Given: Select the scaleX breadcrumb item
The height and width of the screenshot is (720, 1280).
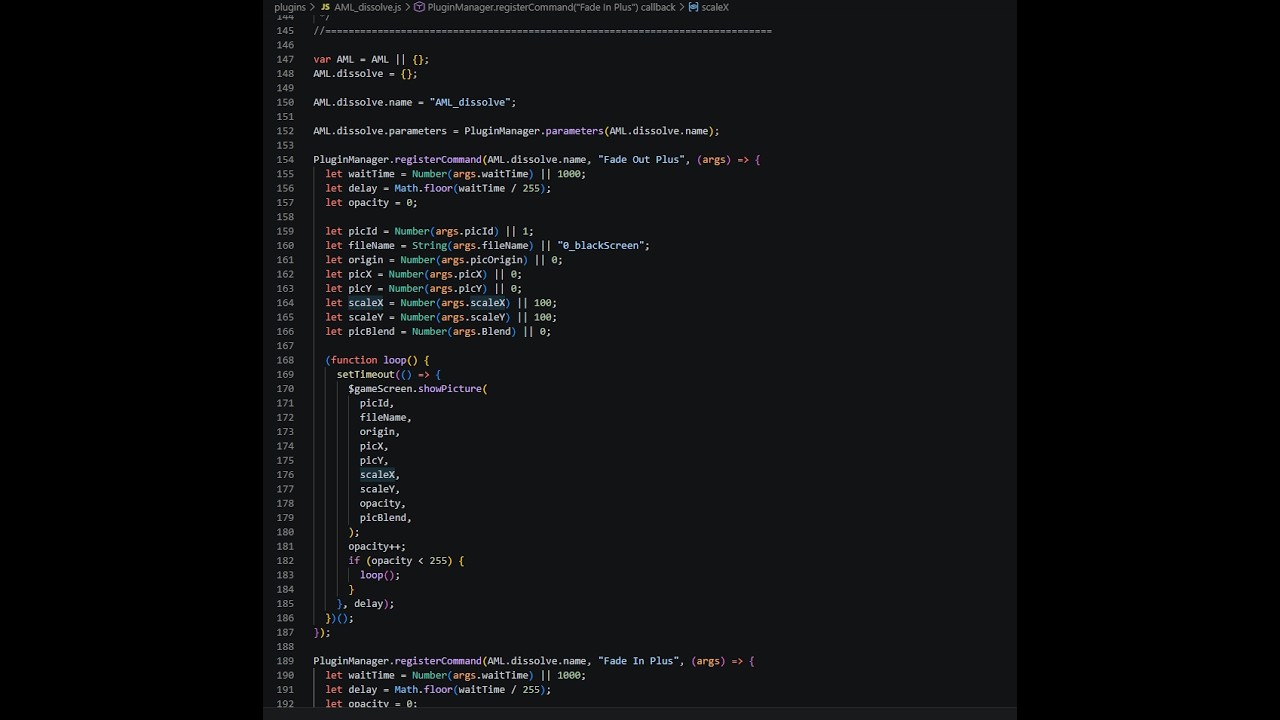Looking at the screenshot, I should pyautogui.click(x=715, y=7).
